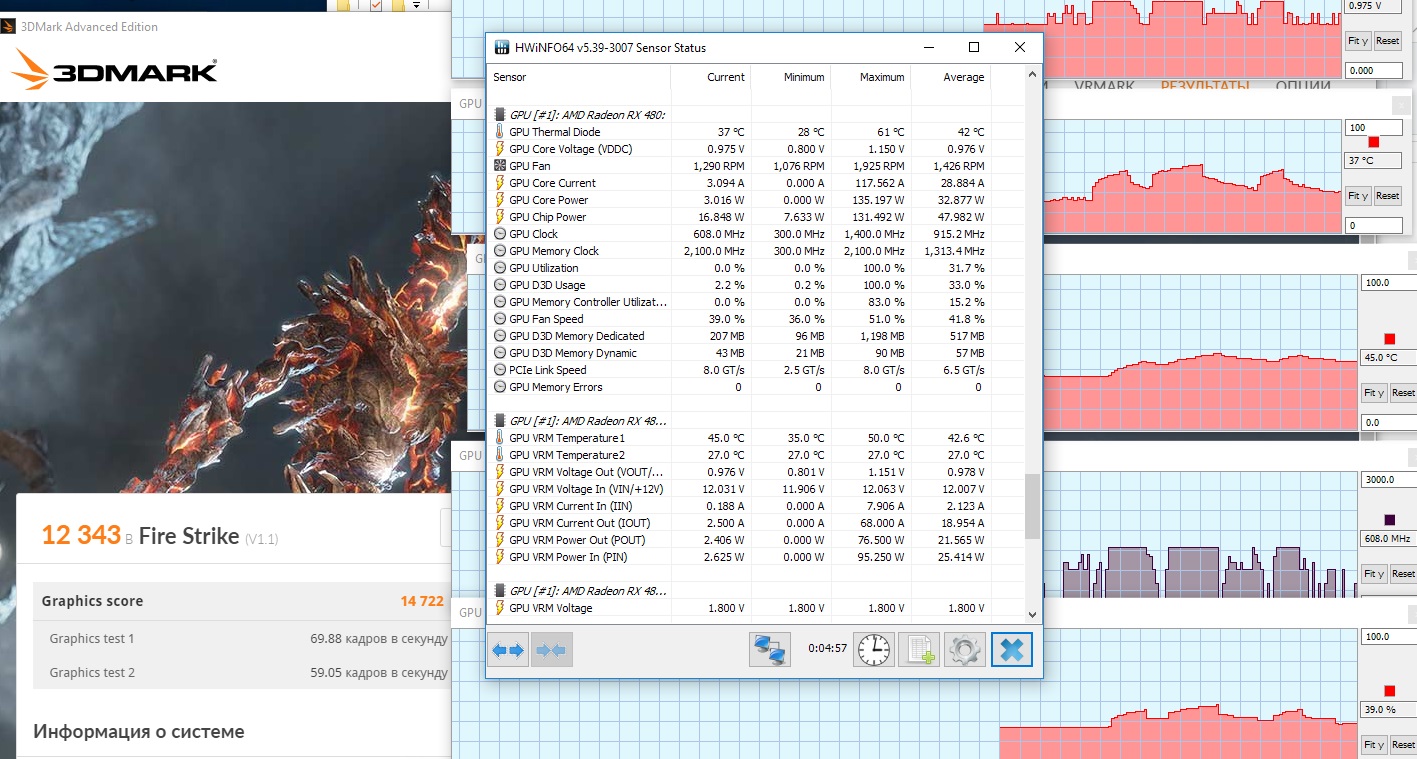Click the sensor list scrollbar up arrow
This screenshot has width=1417, height=759.
click(1033, 73)
